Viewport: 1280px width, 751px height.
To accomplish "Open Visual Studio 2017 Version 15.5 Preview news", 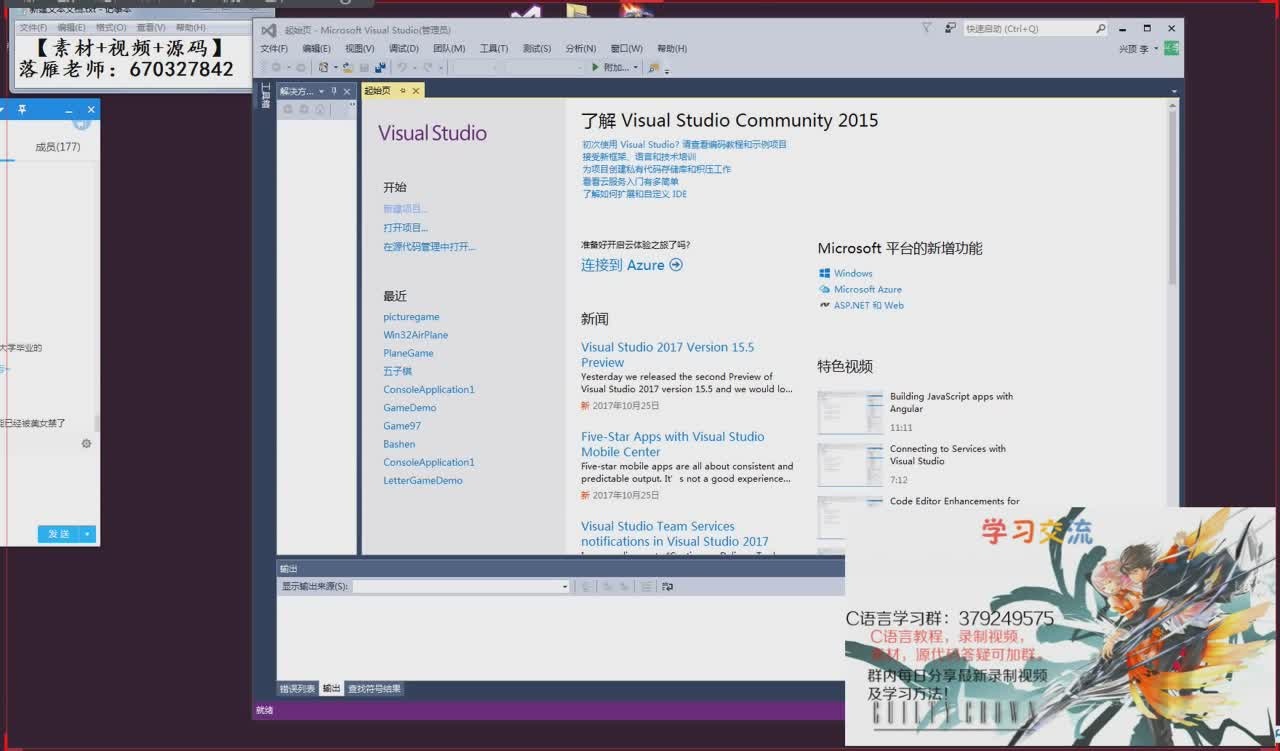I will coord(668,355).
